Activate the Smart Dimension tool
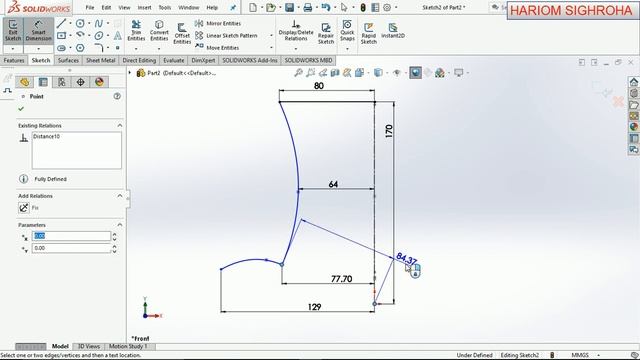The image size is (640, 360). tap(38, 31)
